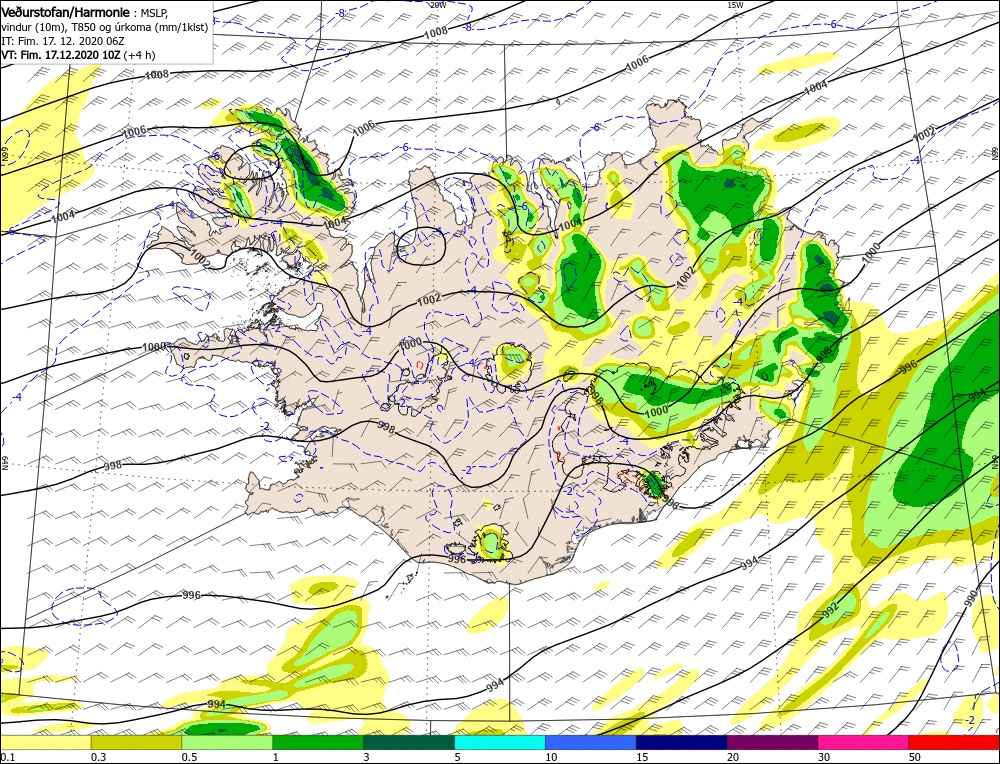Click the magenta 30–50 legend swatch
This screenshot has height=764, width=1000.
[x=864, y=742]
